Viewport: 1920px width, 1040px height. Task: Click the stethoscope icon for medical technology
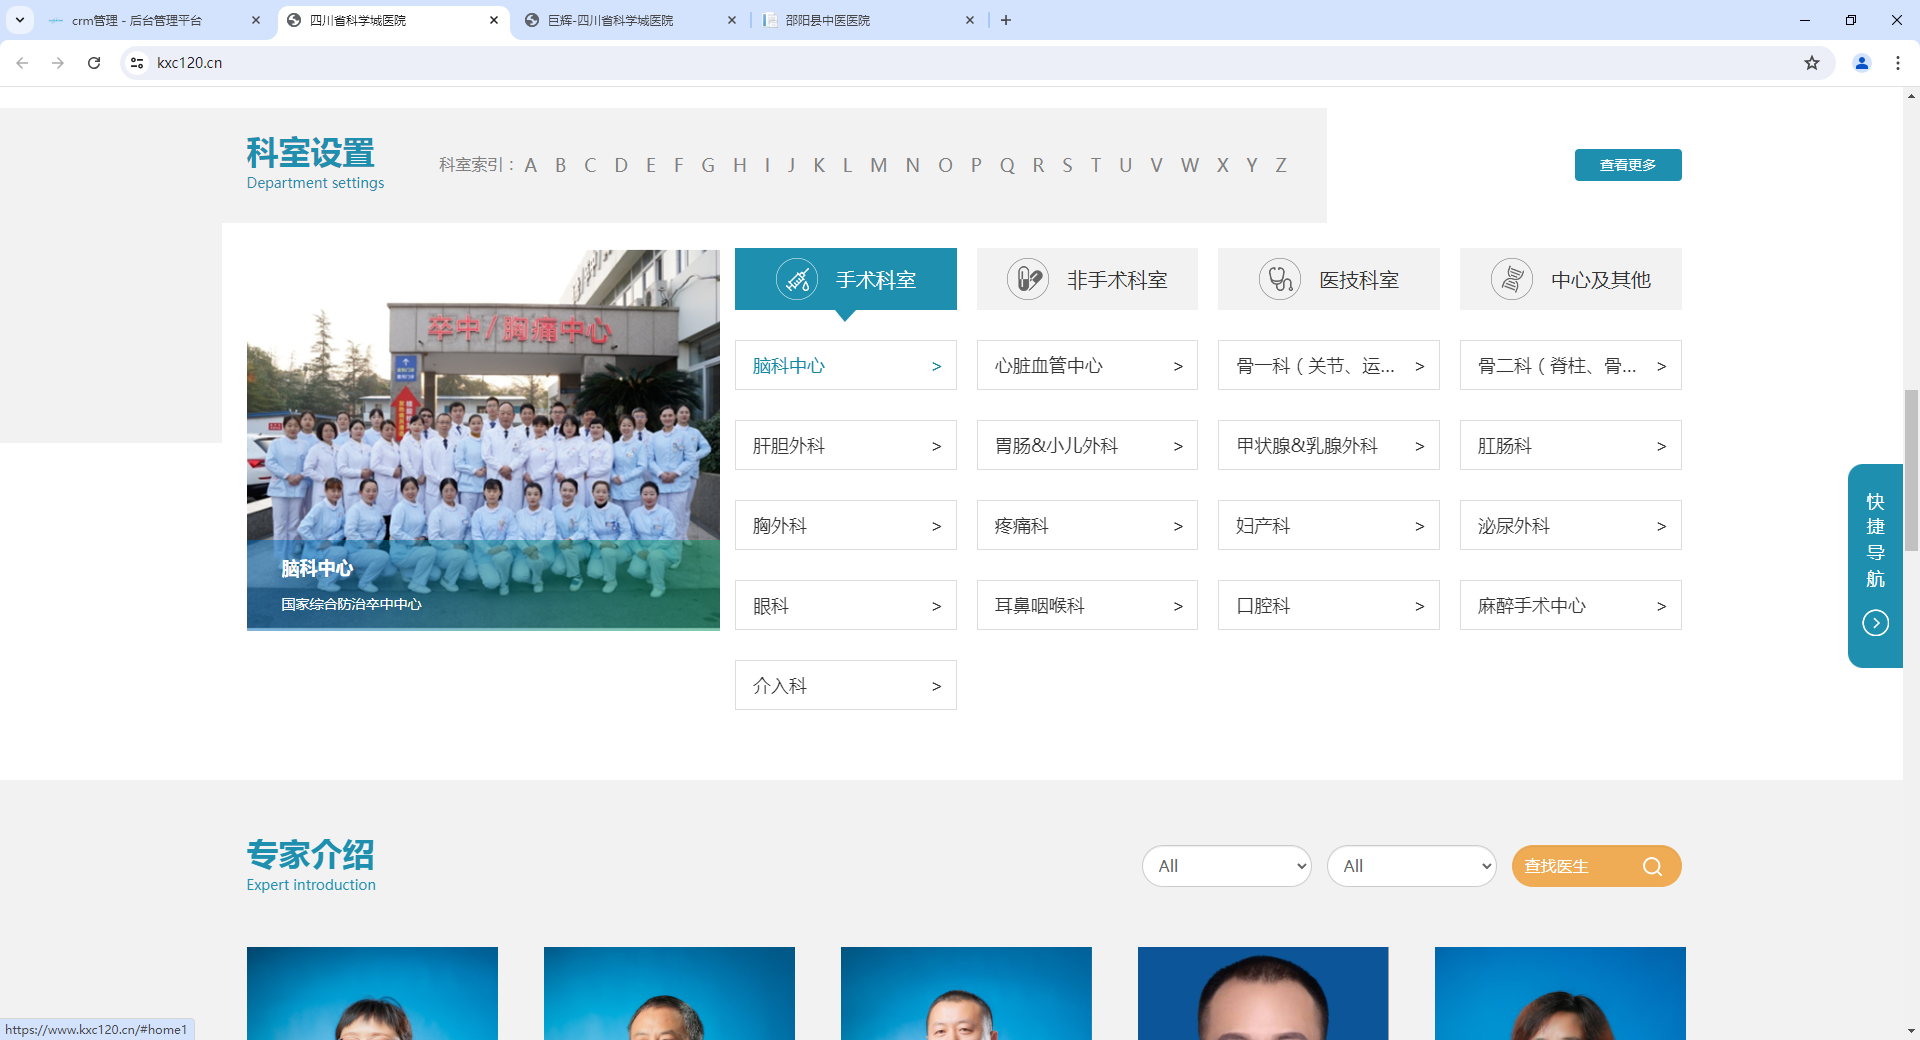pyautogui.click(x=1280, y=279)
